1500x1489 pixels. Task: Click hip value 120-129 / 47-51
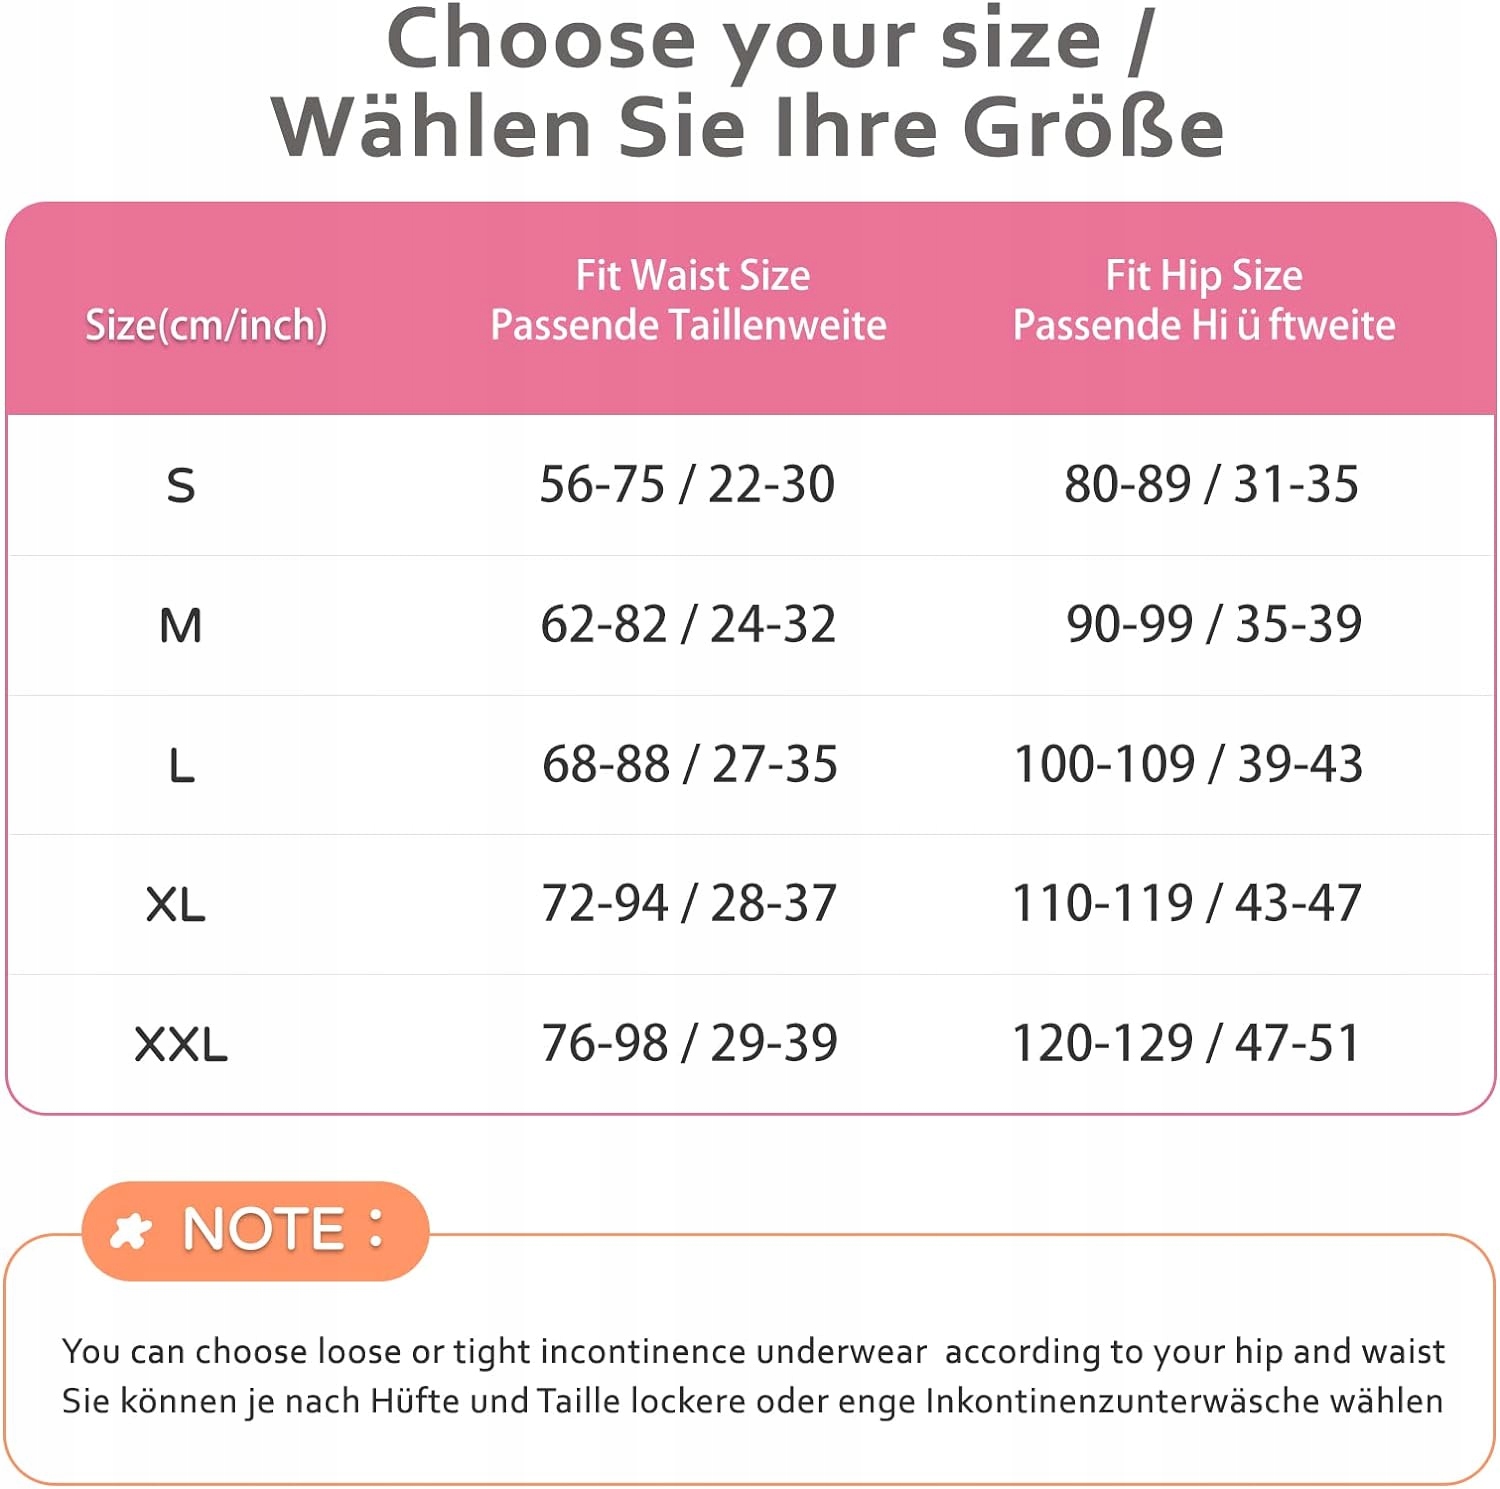pos(1187,1044)
